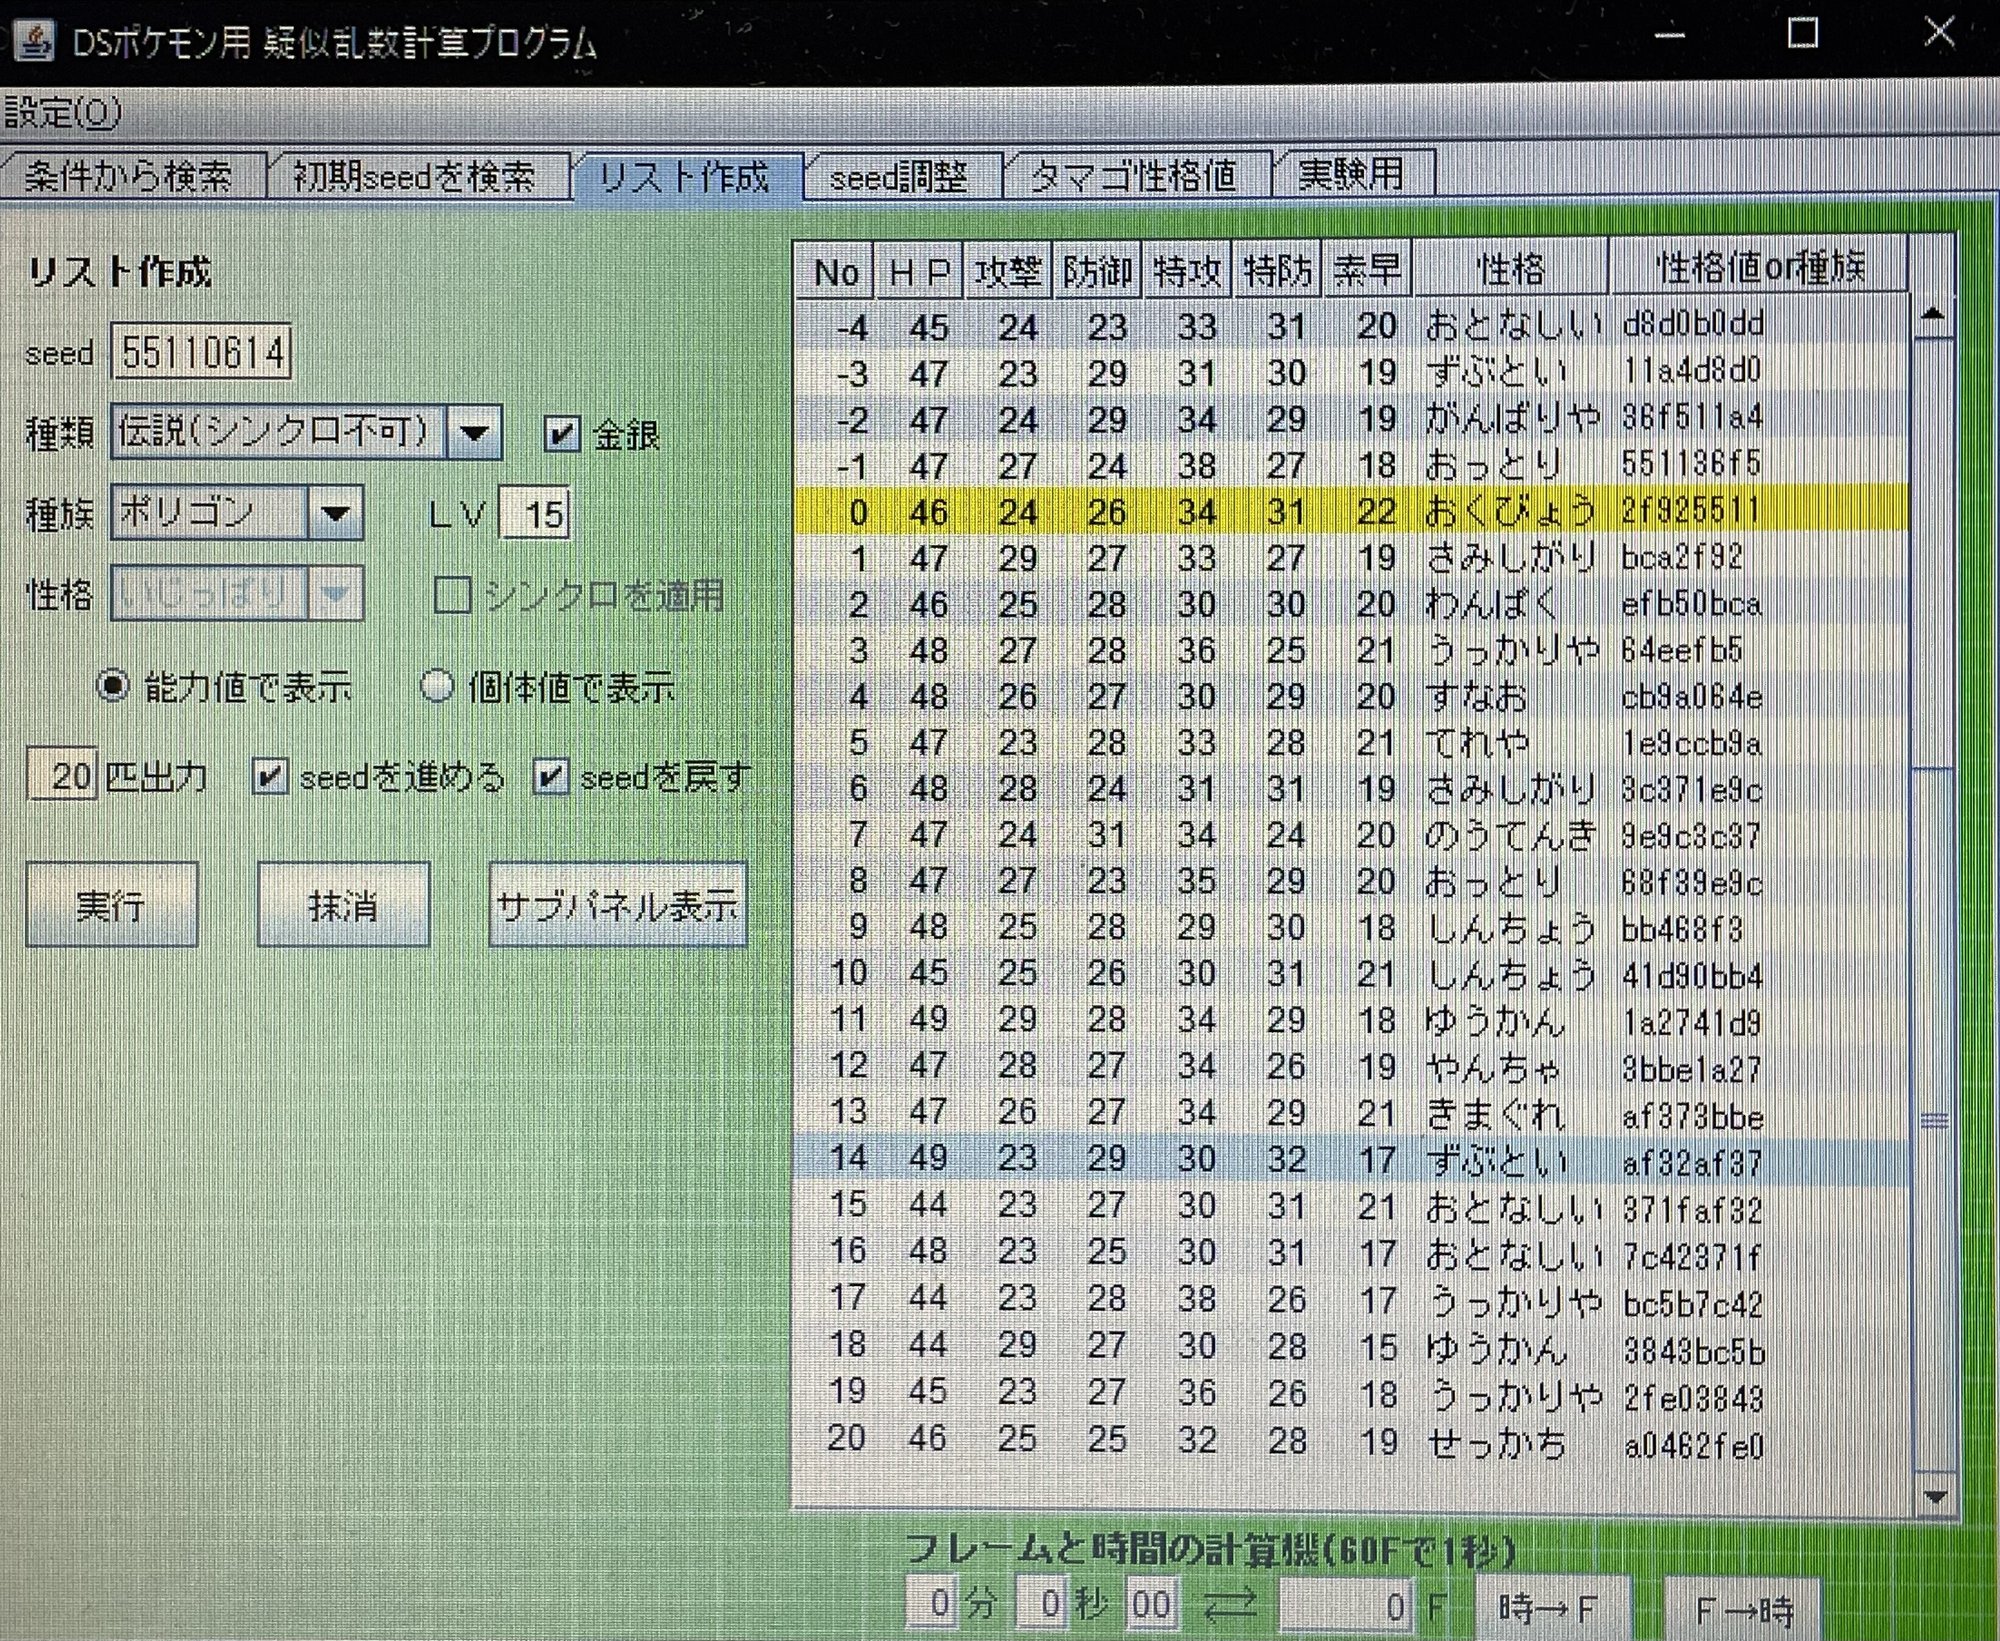Enable the シンクロを適用 checkbox
2000x1641 pixels.
click(455, 595)
